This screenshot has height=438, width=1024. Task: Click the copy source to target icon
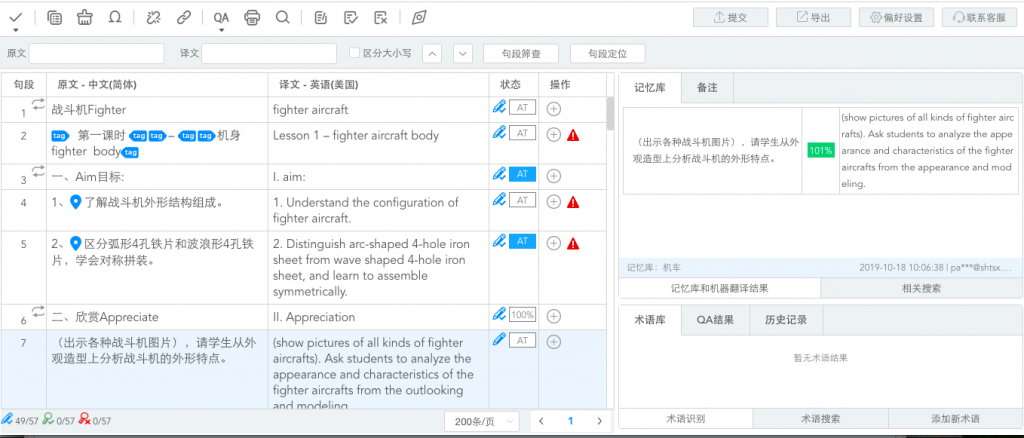[54, 17]
